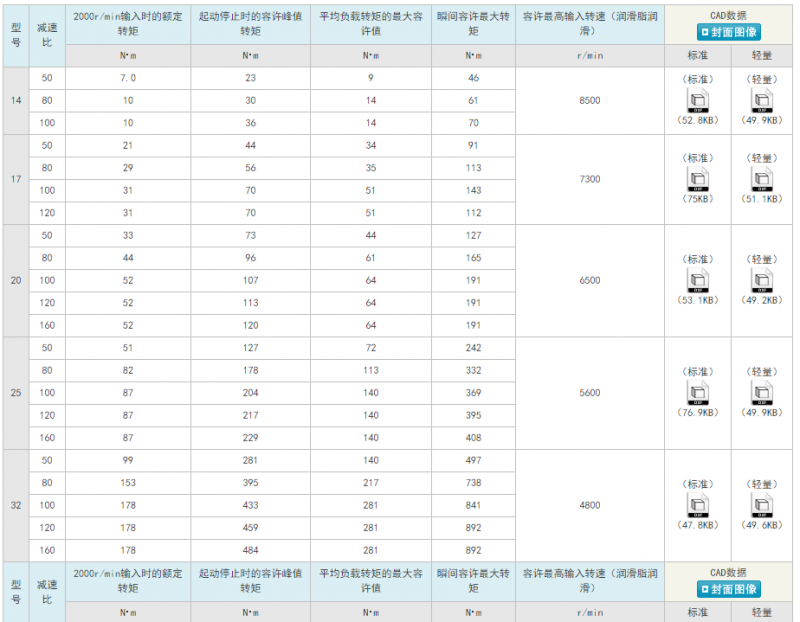Click the 229 peak torque value

[251, 438]
